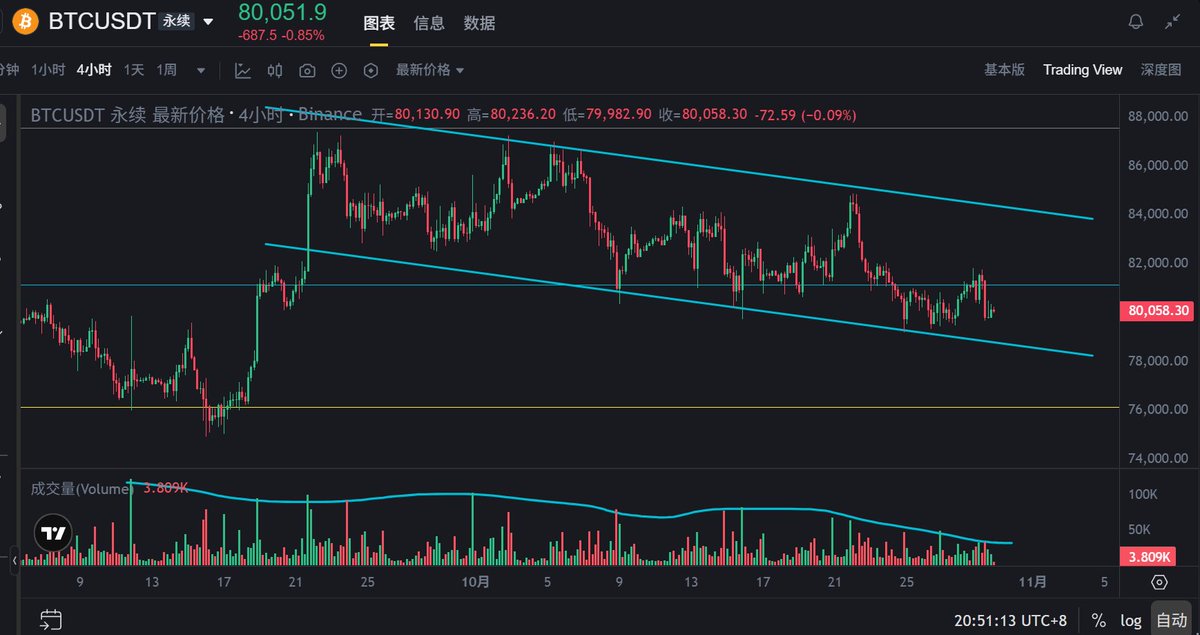This screenshot has width=1200, height=635.
Task: Open price alerts via the bell icon
Action: 1135,22
